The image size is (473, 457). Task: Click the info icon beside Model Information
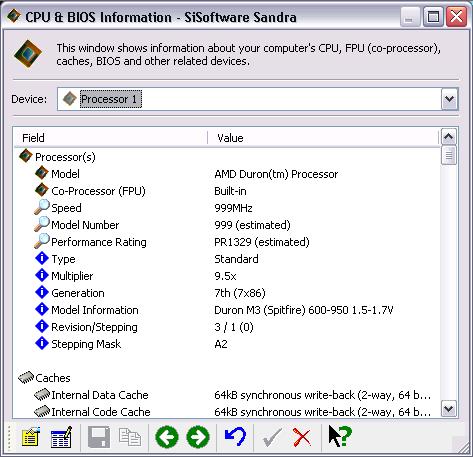pos(42,309)
